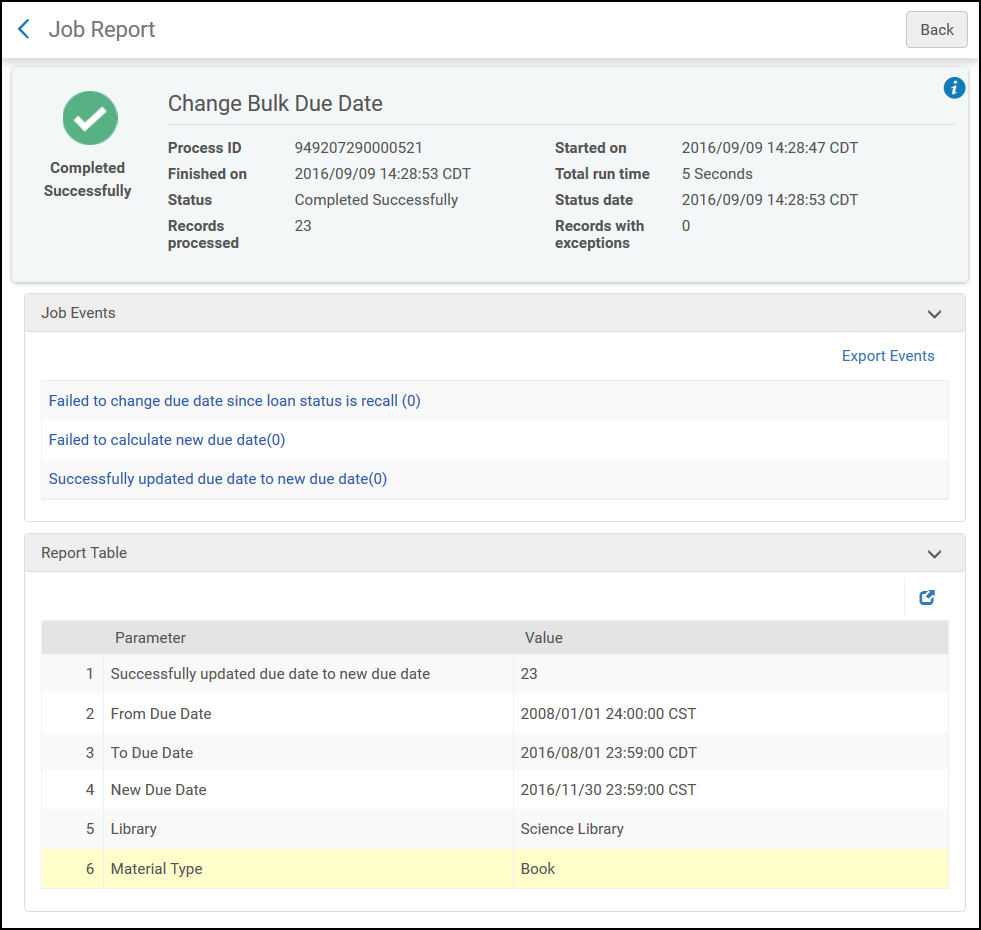Click the Parameter column header
The image size is (981, 930).
point(150,638)
